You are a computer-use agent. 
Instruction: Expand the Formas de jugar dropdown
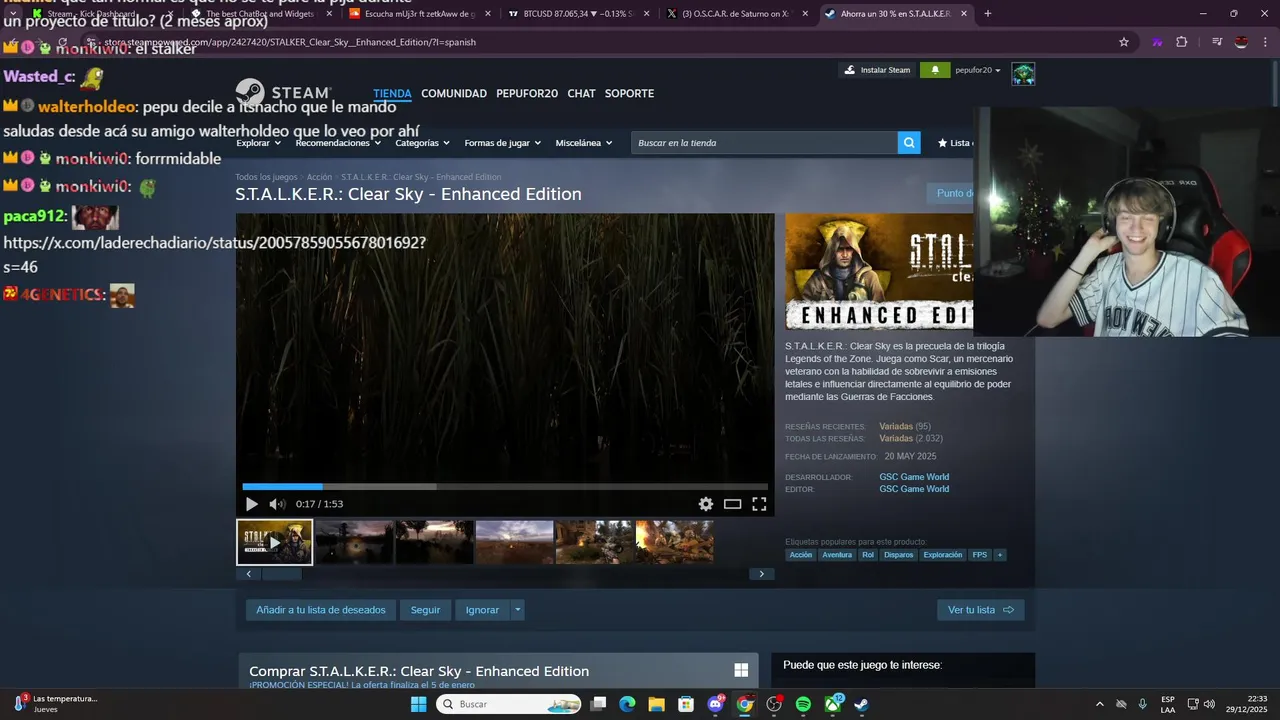(502, 143)
